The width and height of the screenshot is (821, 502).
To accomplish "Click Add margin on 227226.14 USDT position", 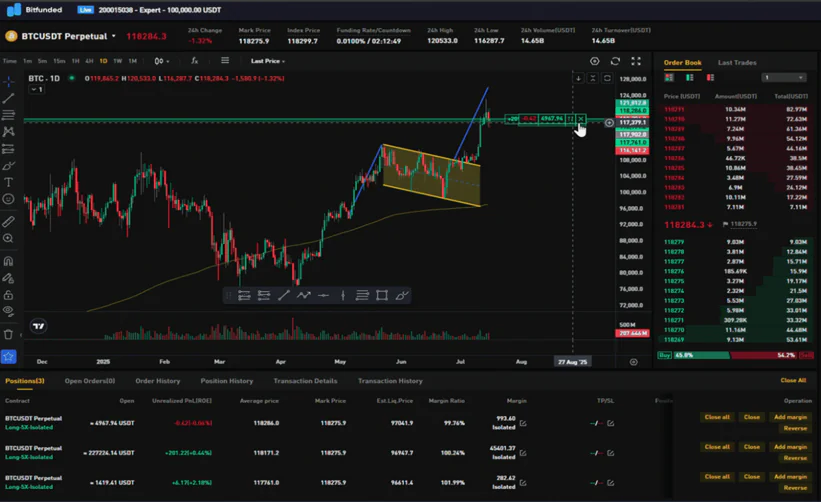I will tap(790, 447).
